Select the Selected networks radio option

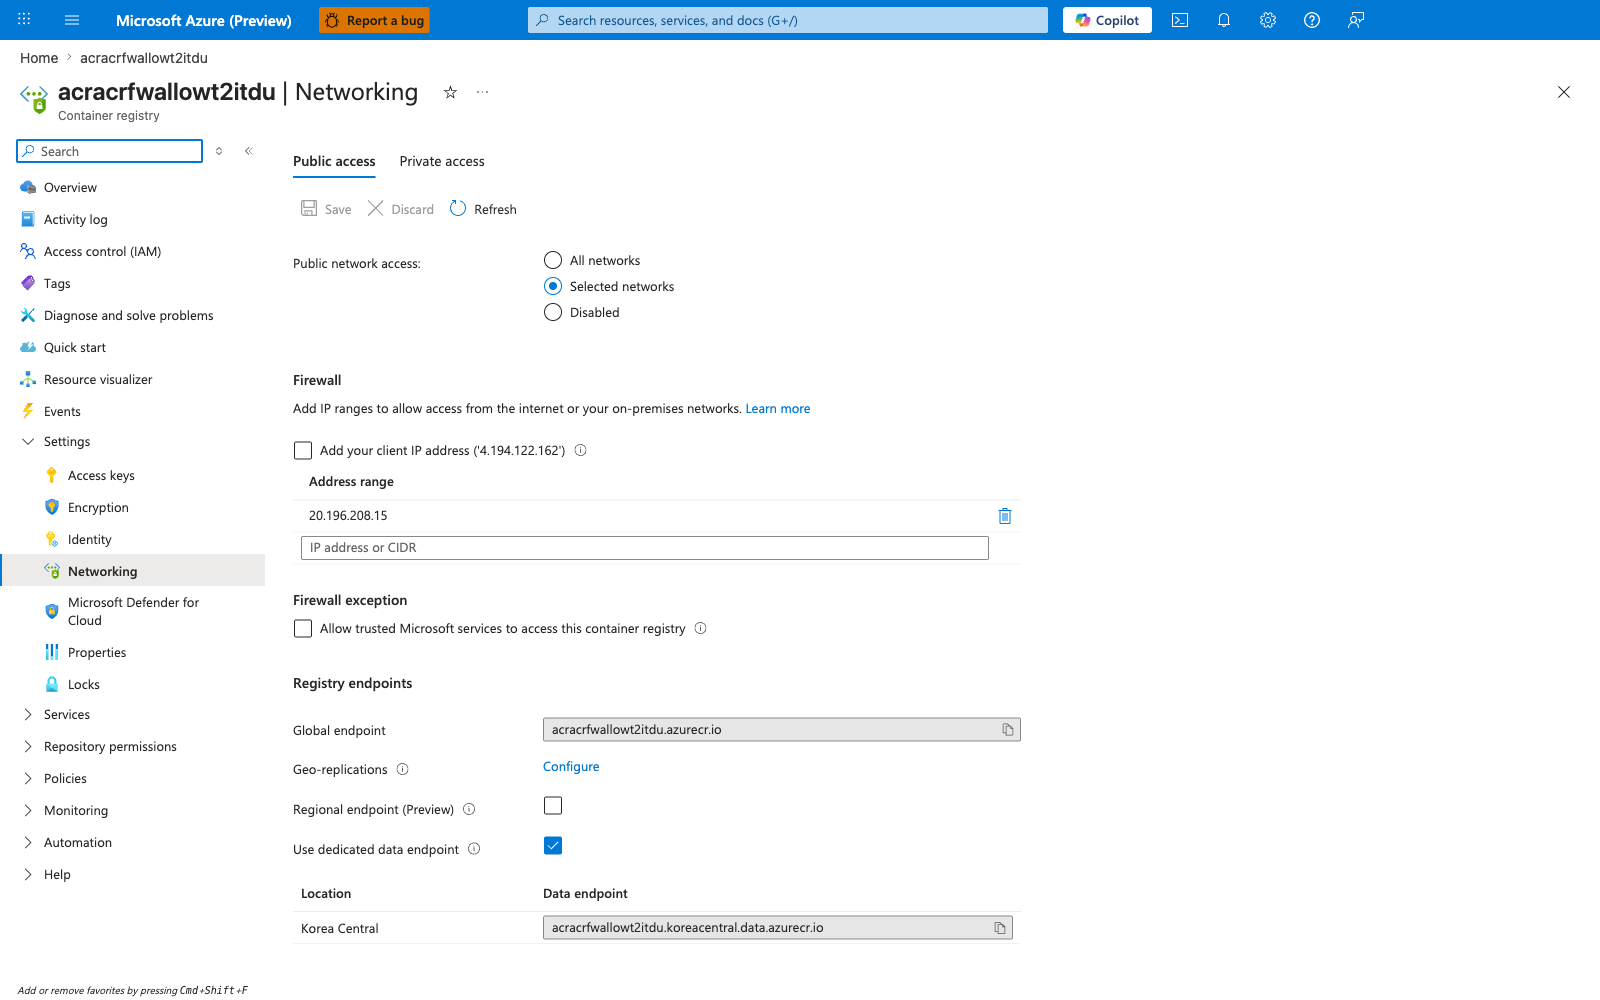coord(553,286)
